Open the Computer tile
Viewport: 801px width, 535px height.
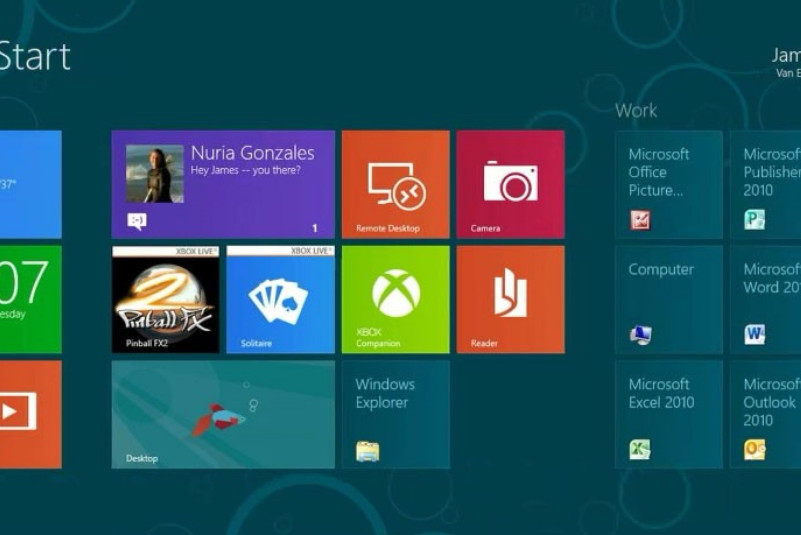tap(669, 299)
